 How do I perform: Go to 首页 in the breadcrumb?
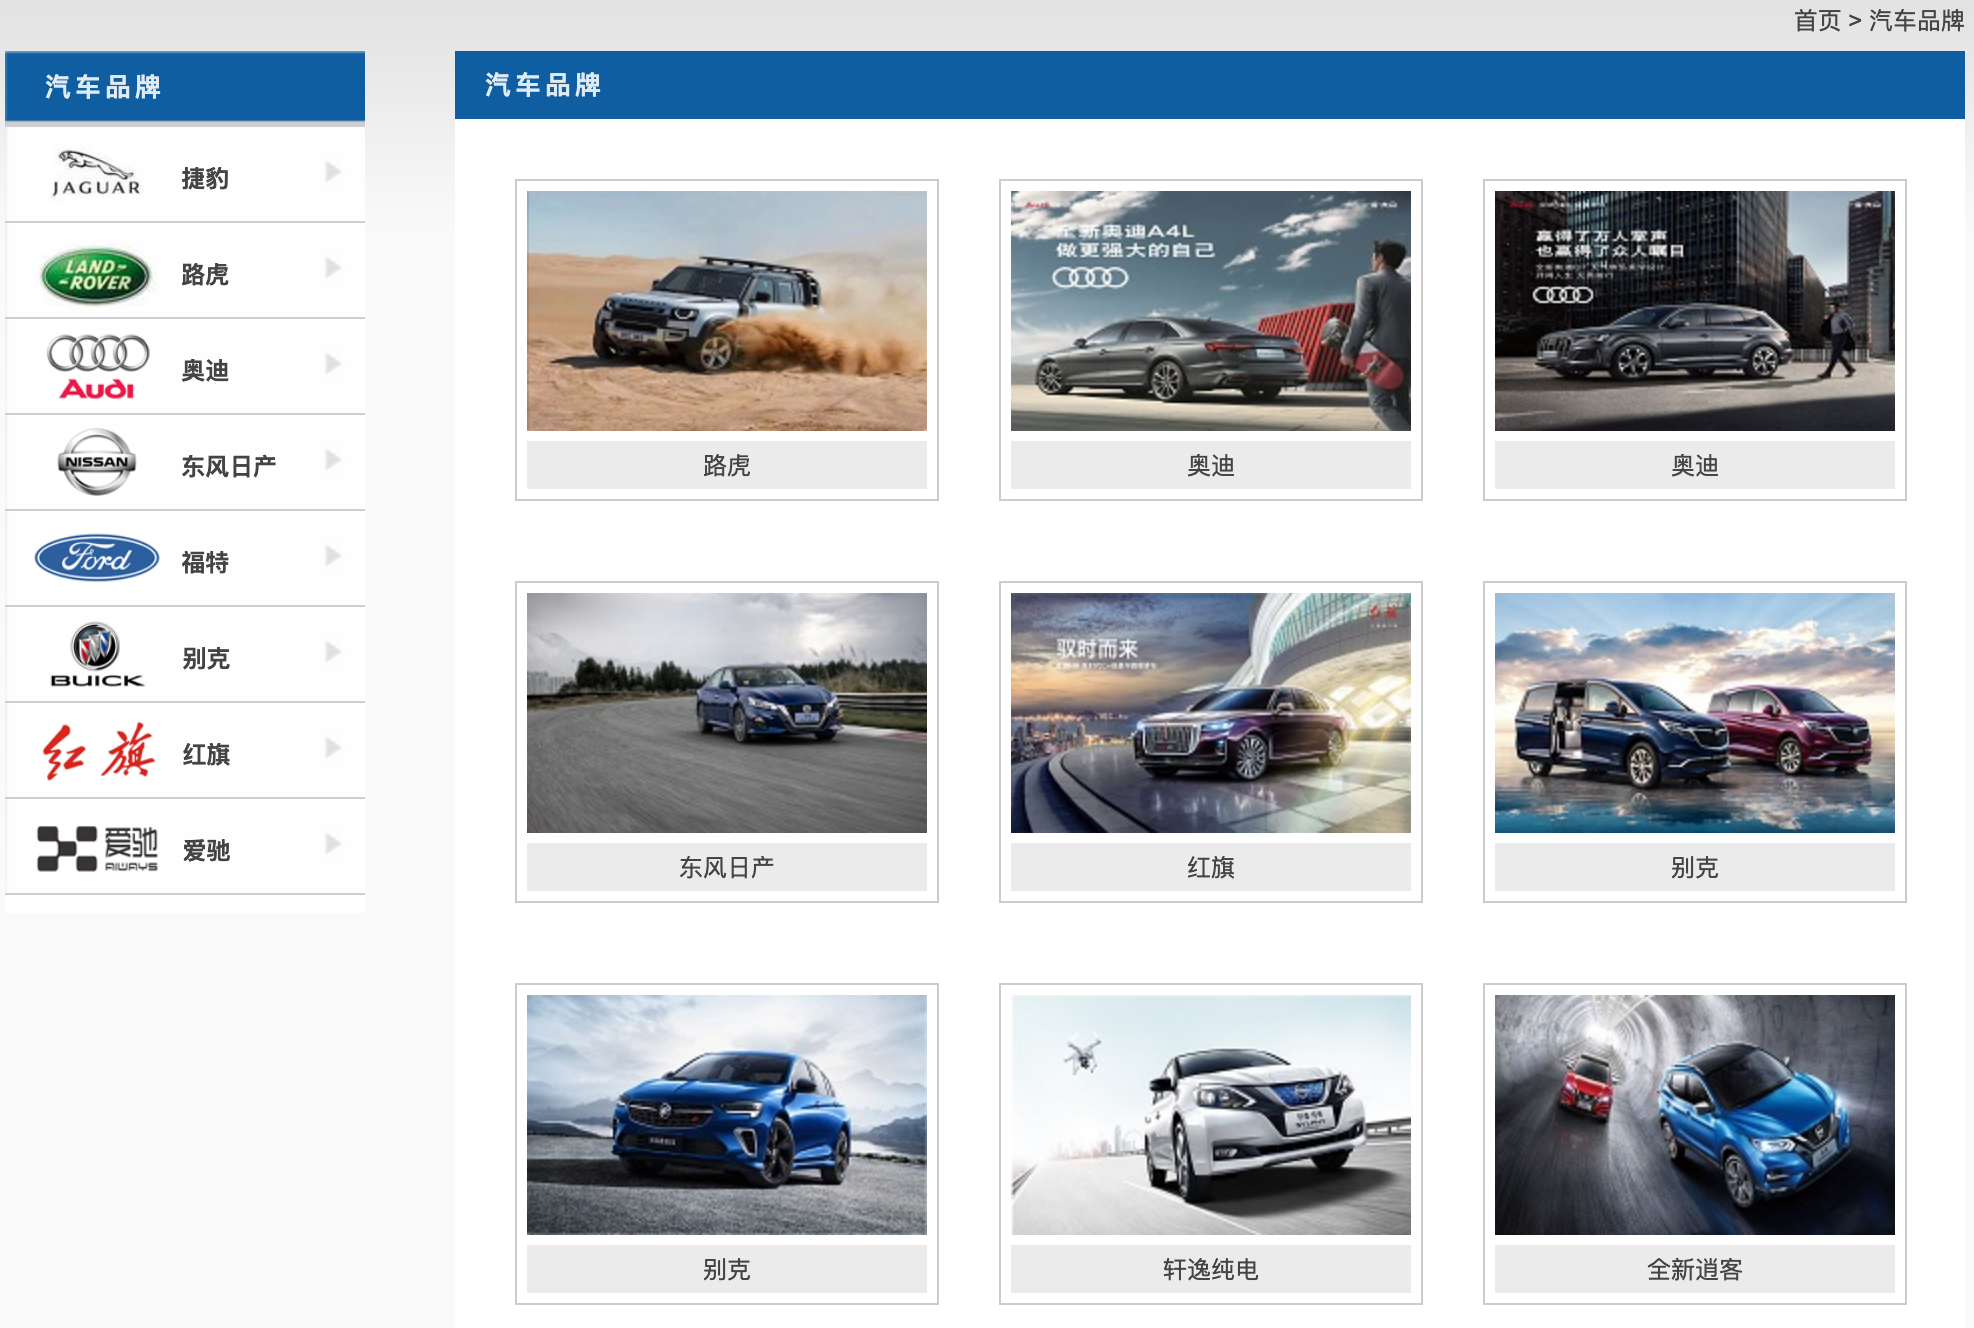click(1817, 20)
